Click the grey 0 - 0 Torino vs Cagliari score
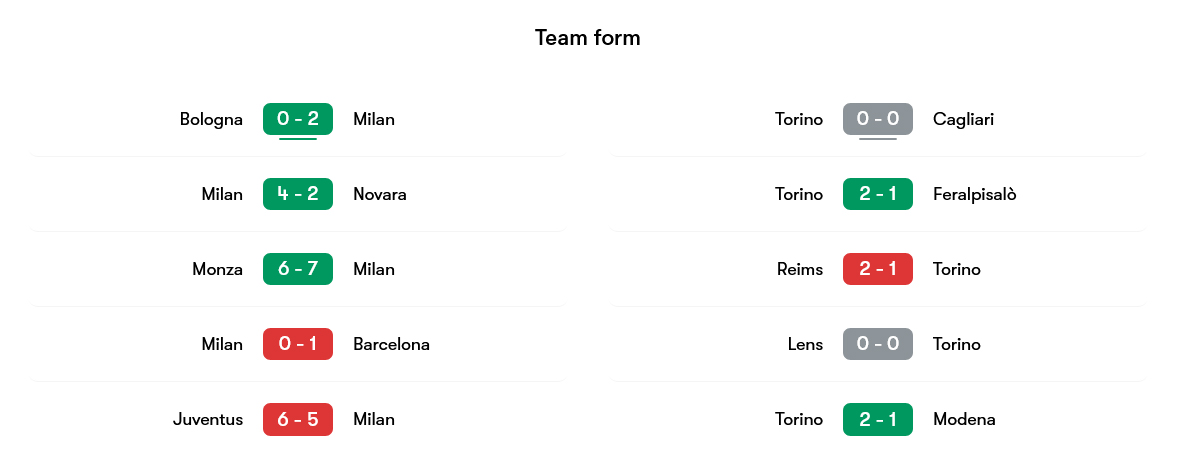1179x462 pixels. [878, 119]
